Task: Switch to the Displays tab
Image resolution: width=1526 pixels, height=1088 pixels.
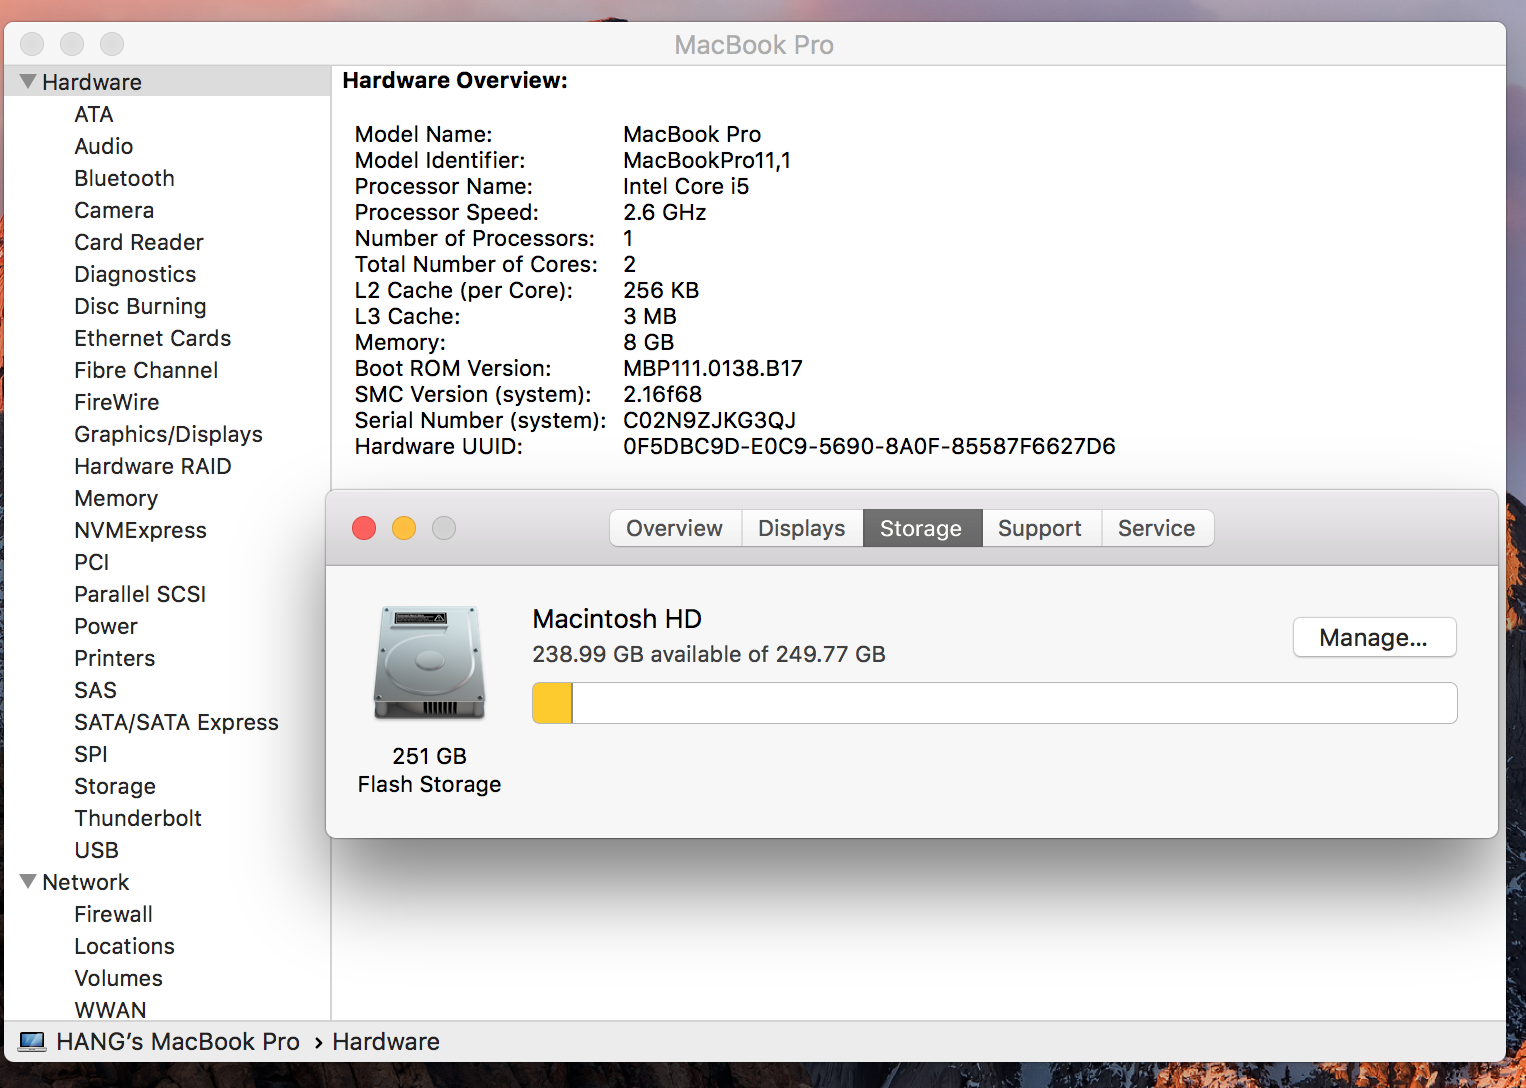Action: [x=802, y=528]
